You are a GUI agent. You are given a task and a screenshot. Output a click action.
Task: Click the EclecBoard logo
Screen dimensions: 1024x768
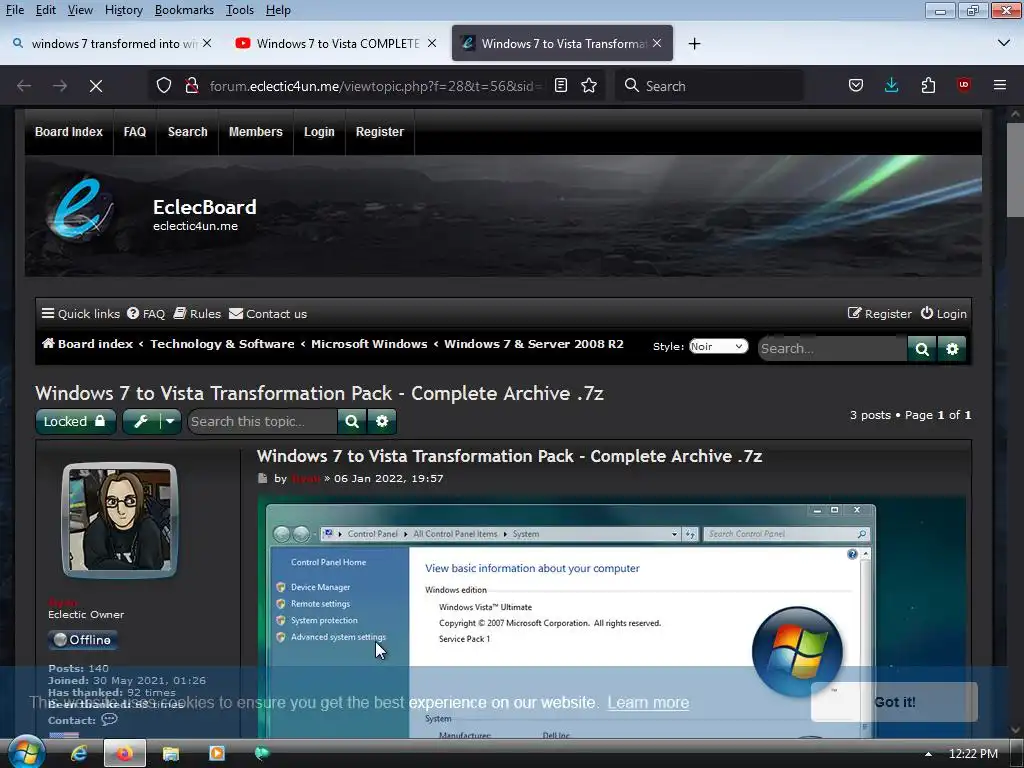[79, 209]
